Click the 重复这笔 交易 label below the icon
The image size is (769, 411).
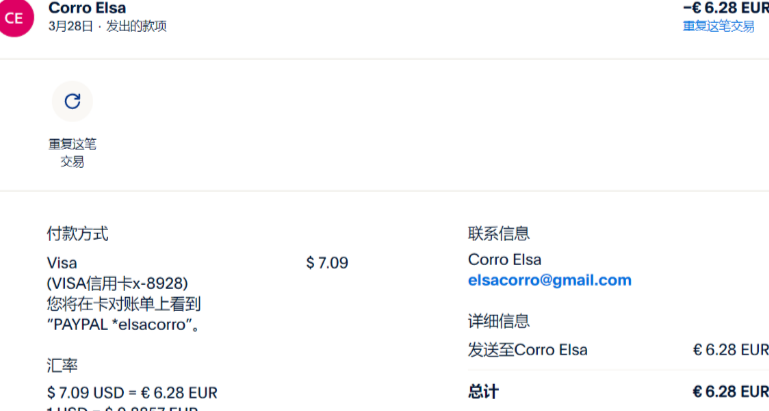point(72,152)
